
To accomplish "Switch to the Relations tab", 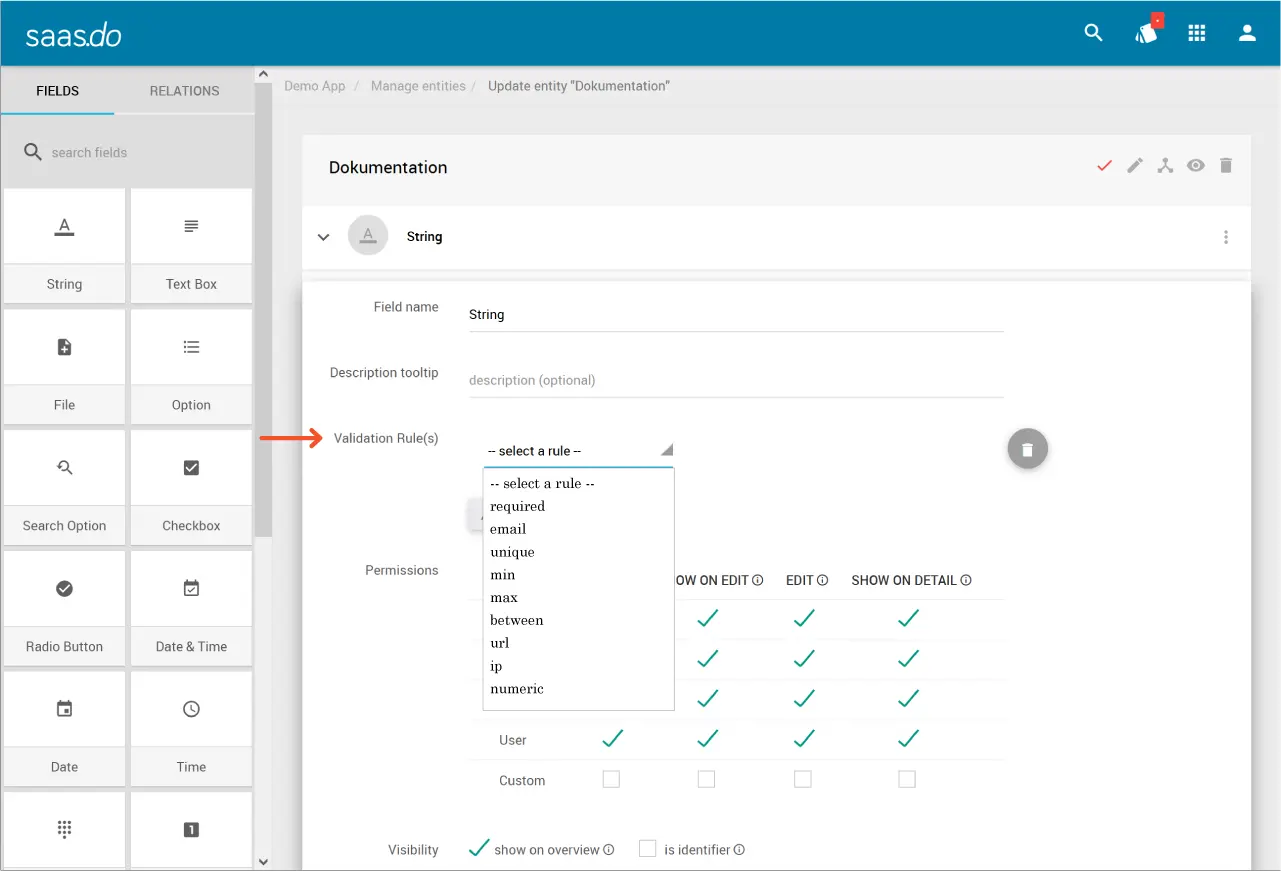I will tap(184, 91).
